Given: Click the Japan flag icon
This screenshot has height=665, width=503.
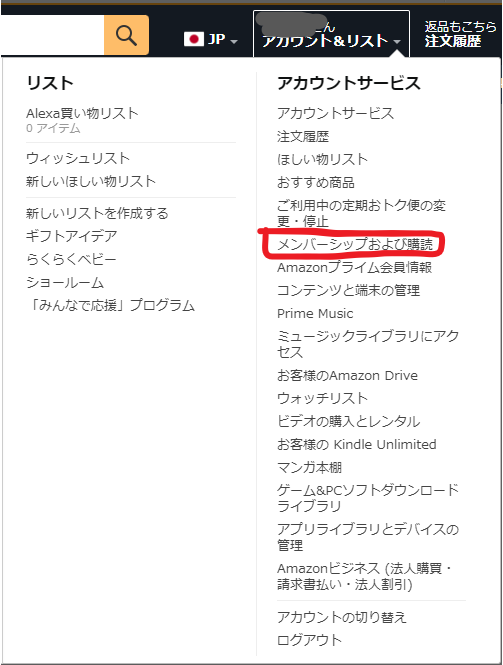Looking at the screenshot, I should pyautogui.click(x=194, y=39).
